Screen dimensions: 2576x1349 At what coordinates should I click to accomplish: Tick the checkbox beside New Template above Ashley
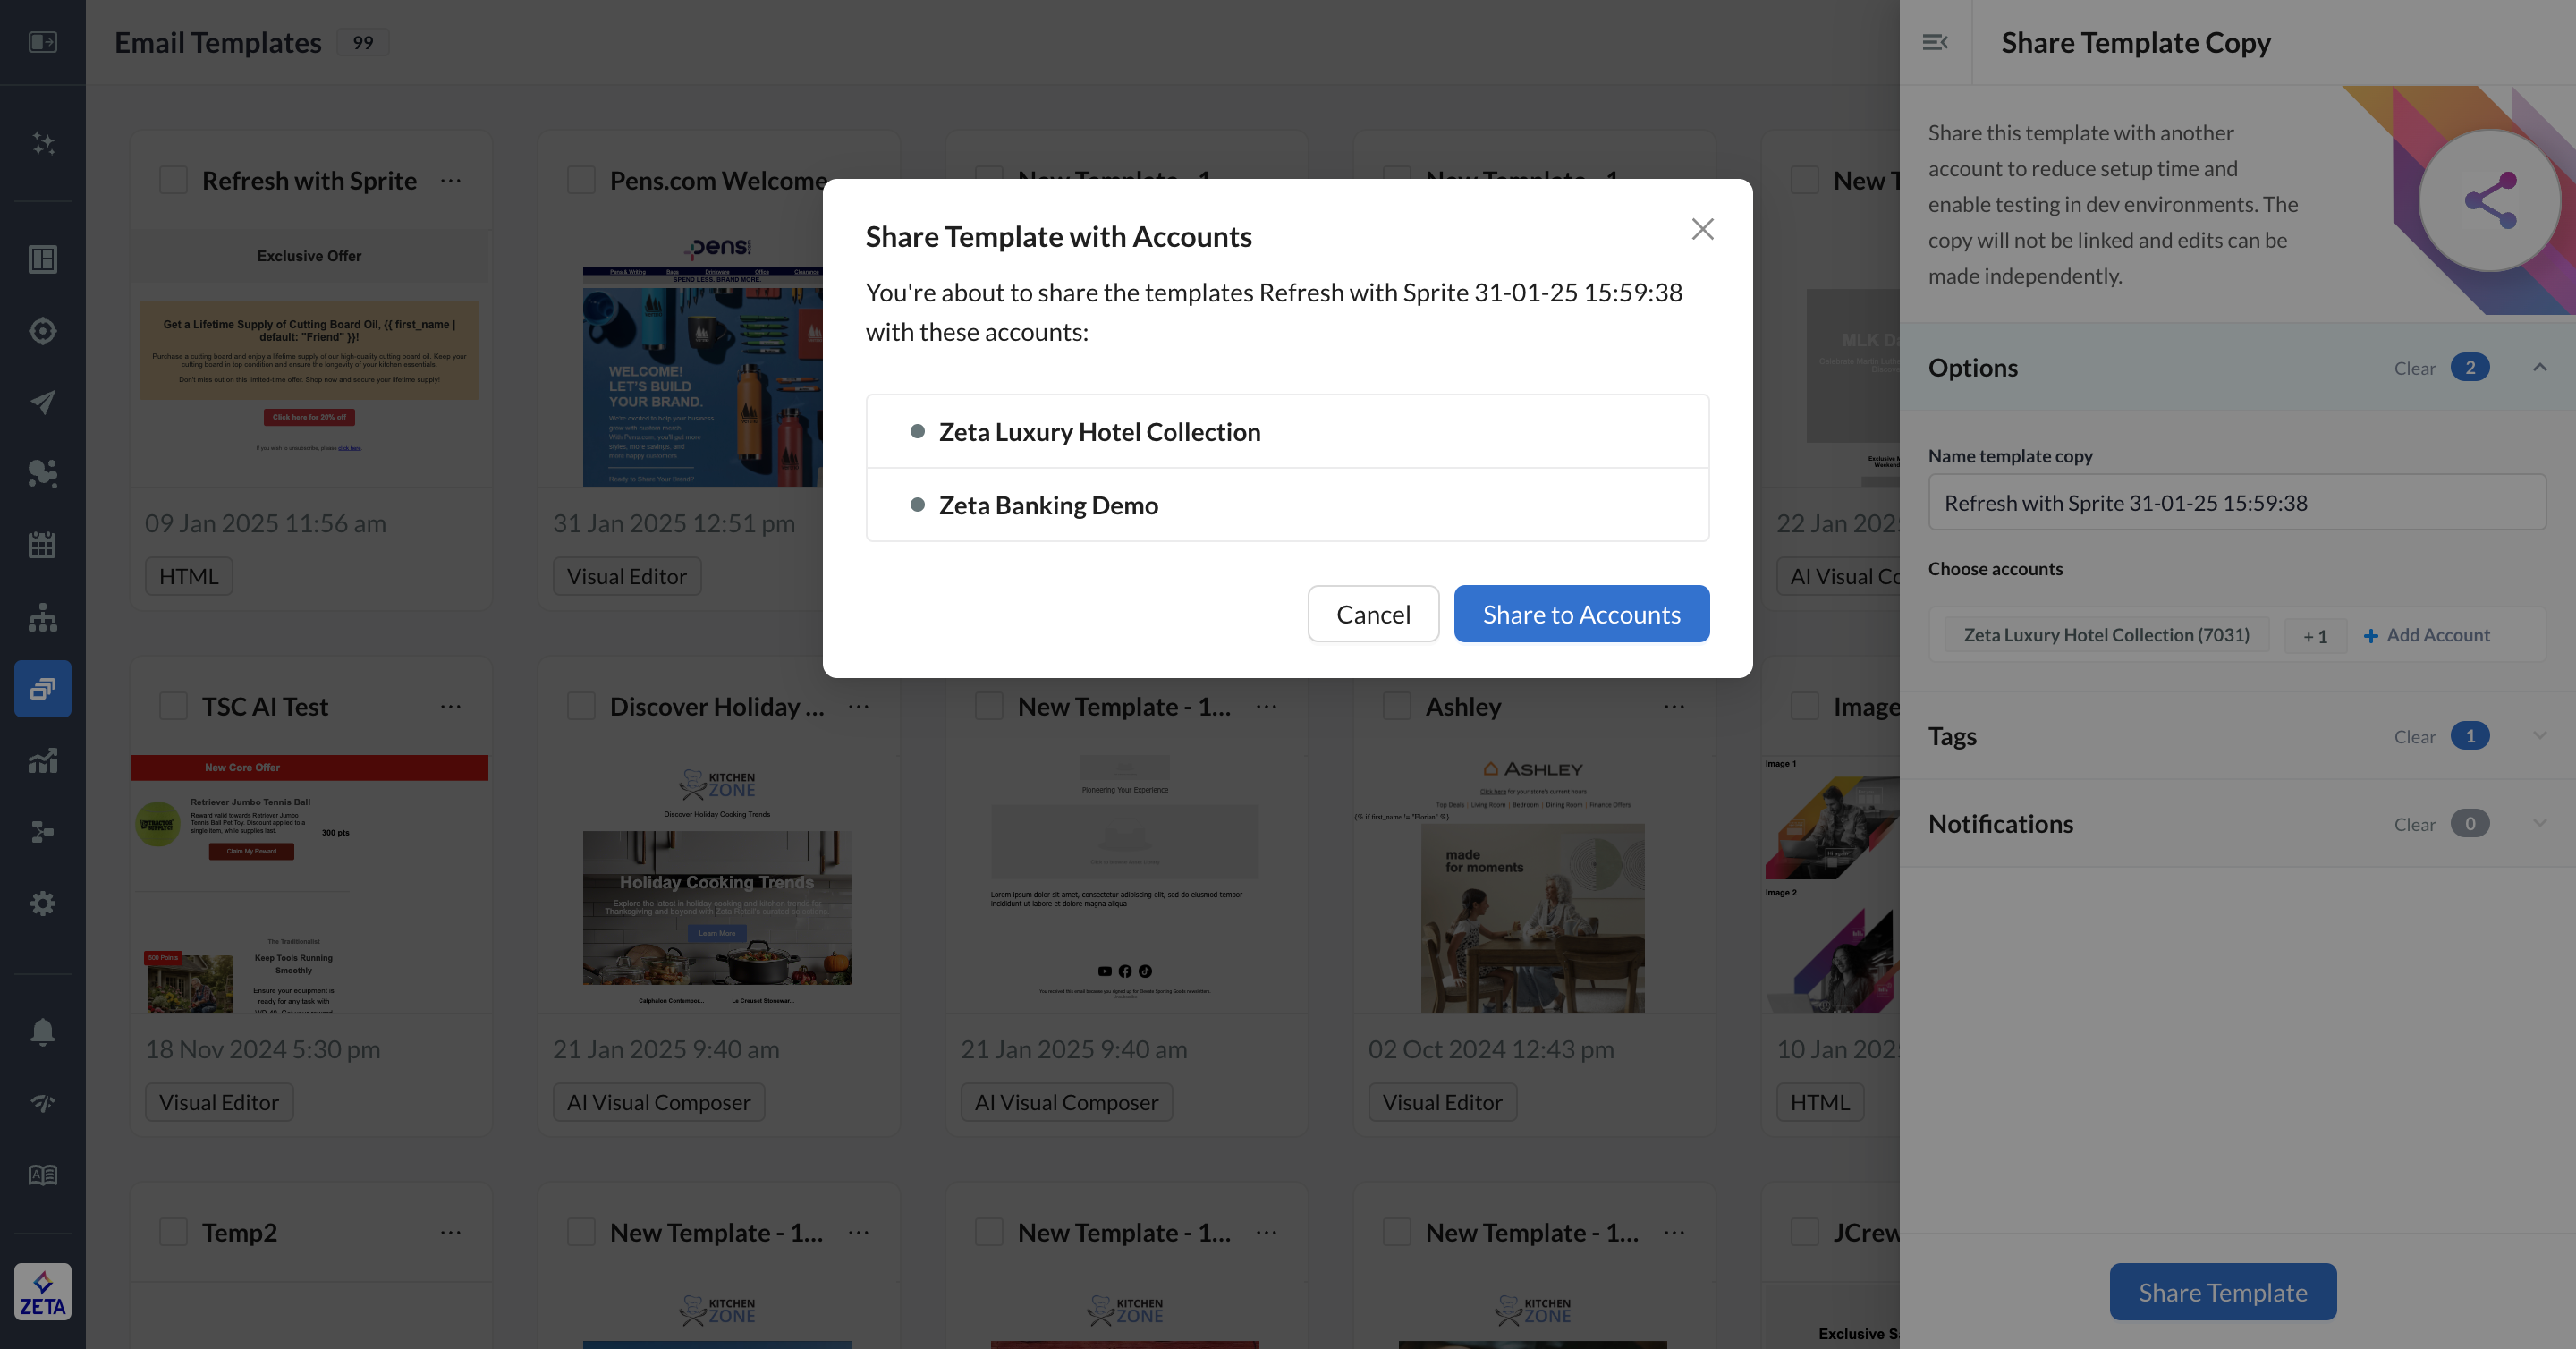pyautogui.click(x=1397, y=181)
